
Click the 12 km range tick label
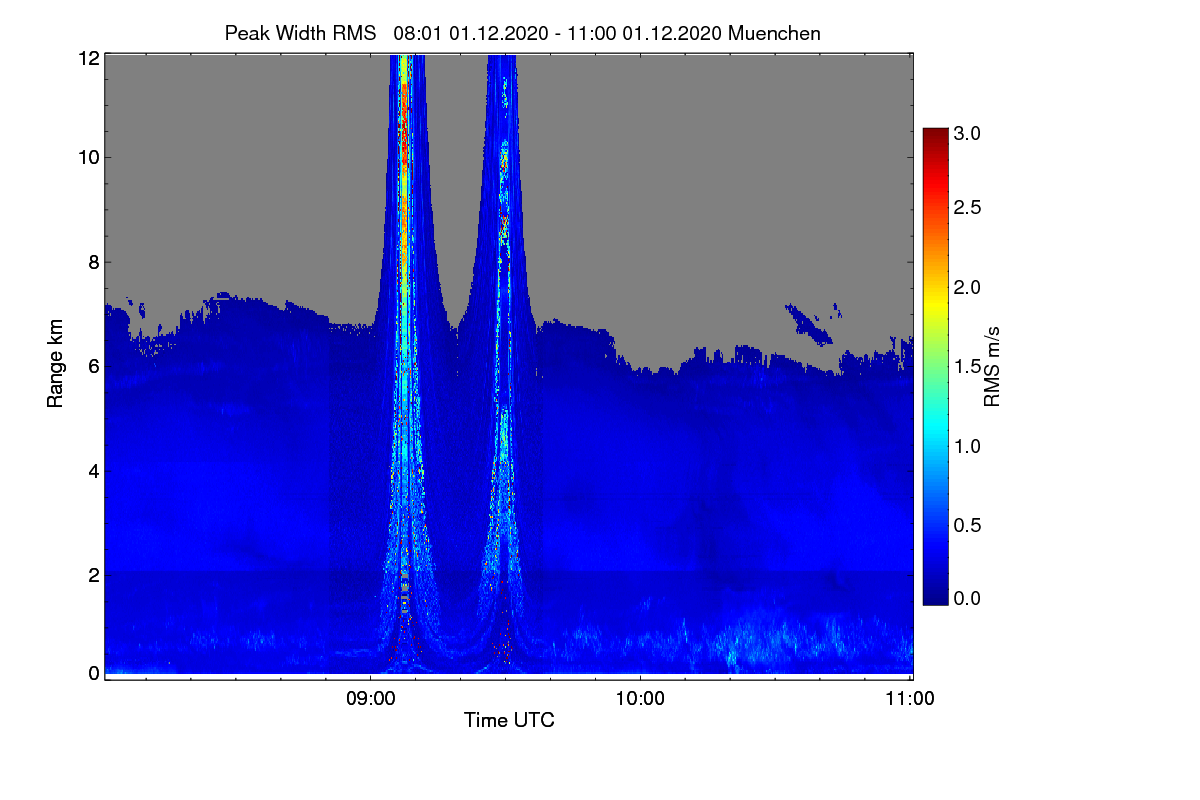[x=88, y=58]
